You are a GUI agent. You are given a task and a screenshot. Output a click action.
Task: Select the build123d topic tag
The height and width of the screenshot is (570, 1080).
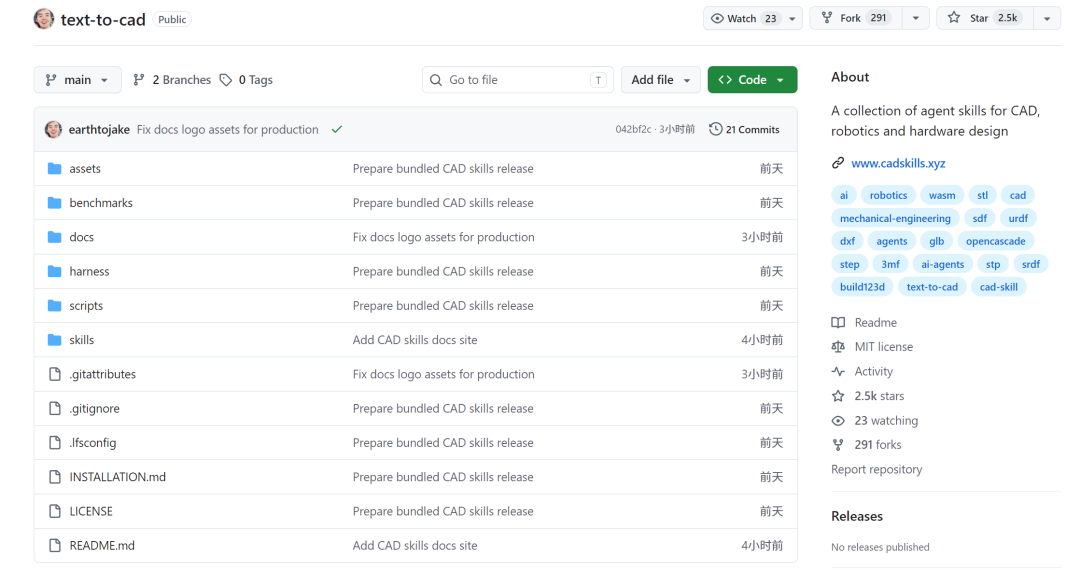[x=862, y=287]
